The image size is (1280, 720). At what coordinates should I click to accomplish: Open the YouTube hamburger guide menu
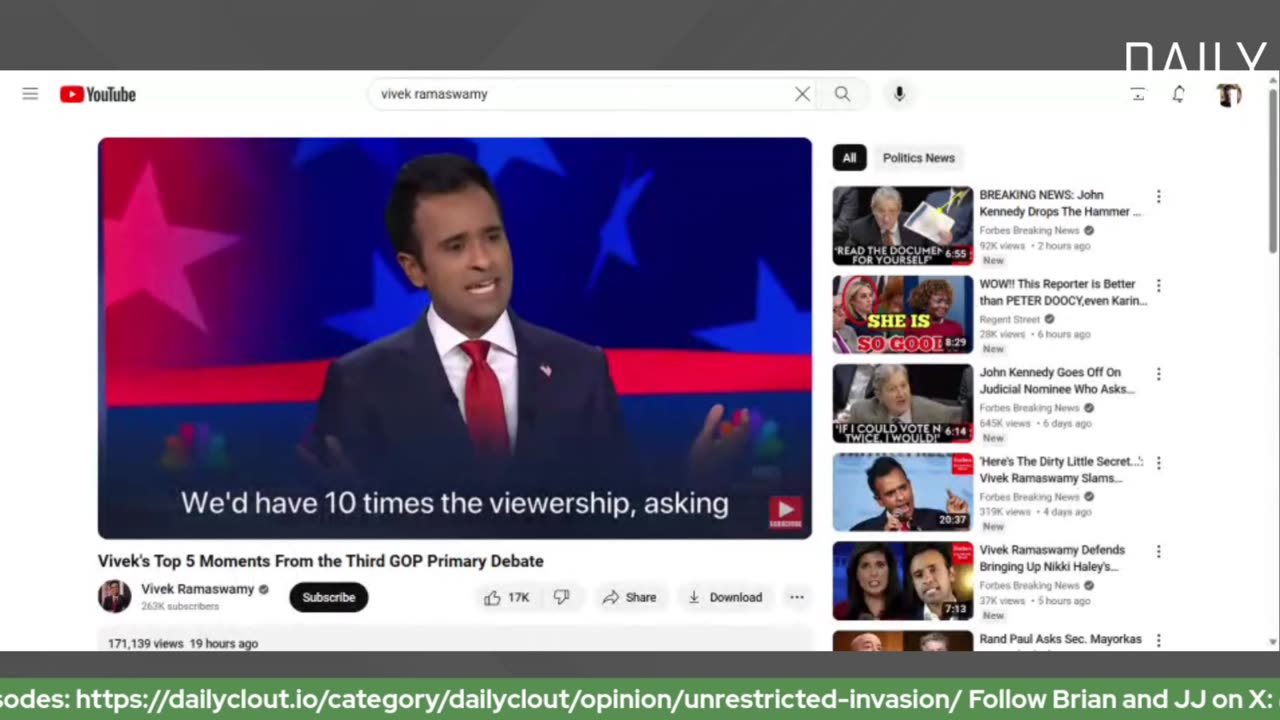(x=30, y=94)
